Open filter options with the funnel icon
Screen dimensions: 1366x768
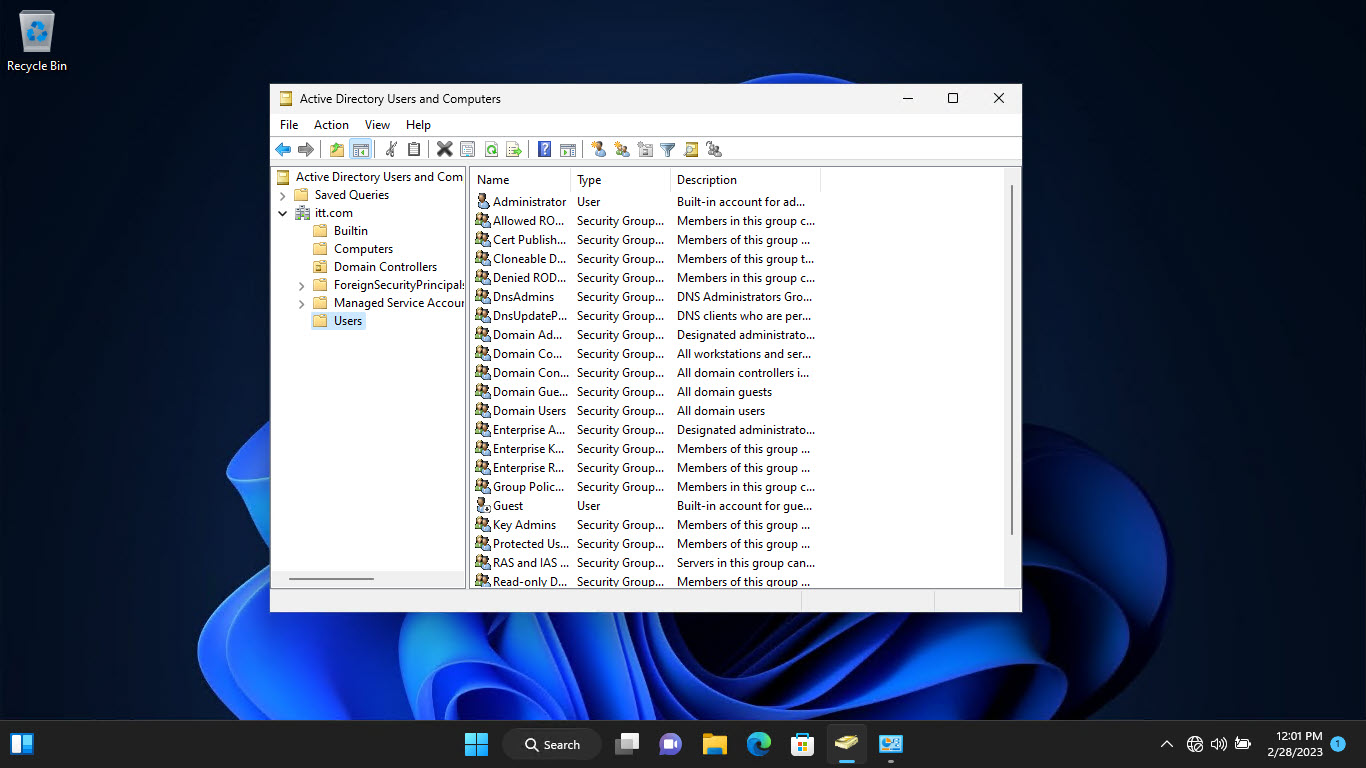668,149
